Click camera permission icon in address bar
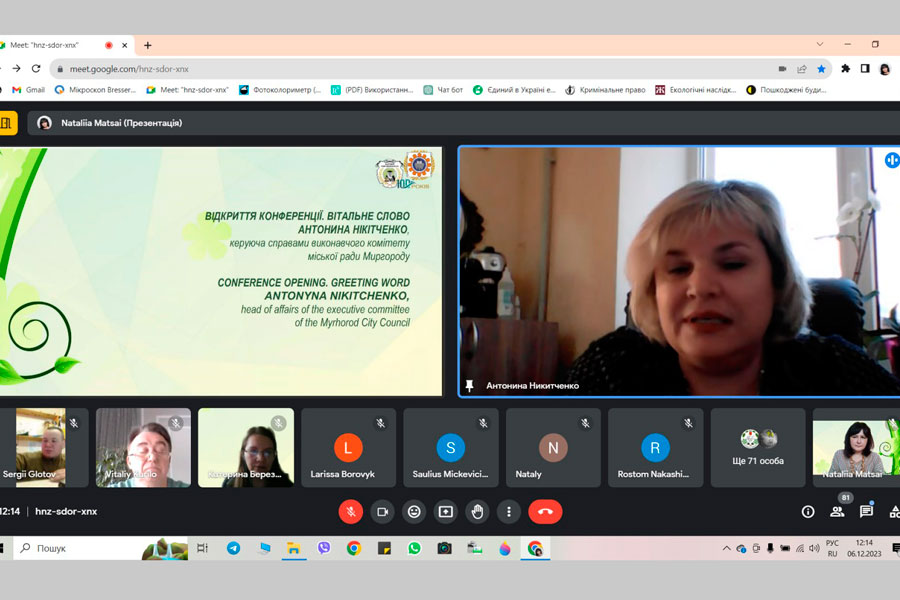The width and height of the screenshot is (900, 600). [x=782, y=69]
